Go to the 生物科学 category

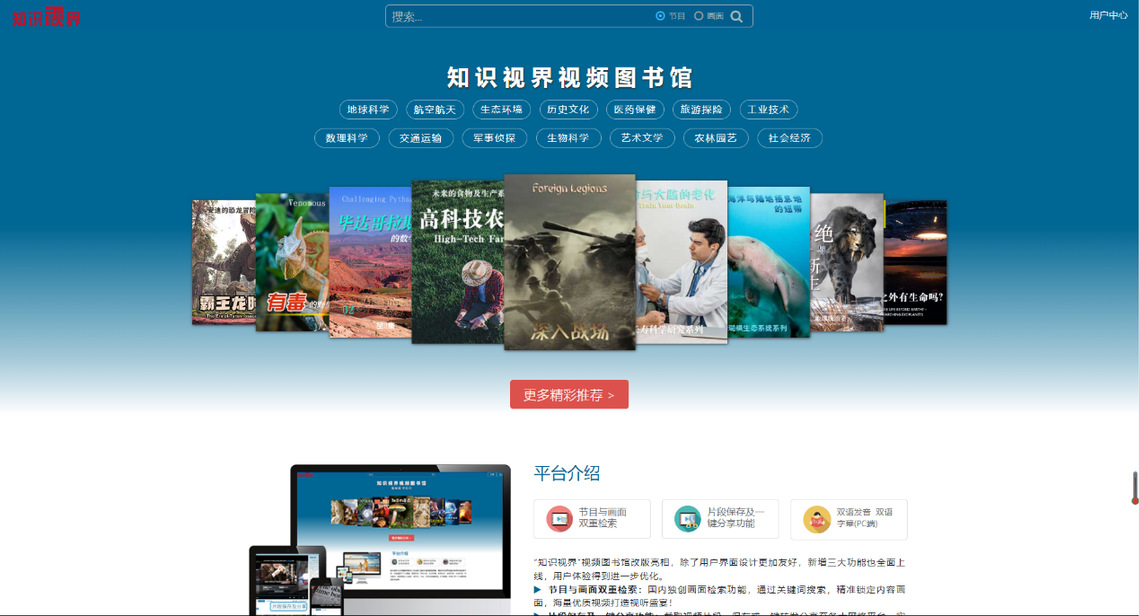click(x=568, y=138)
